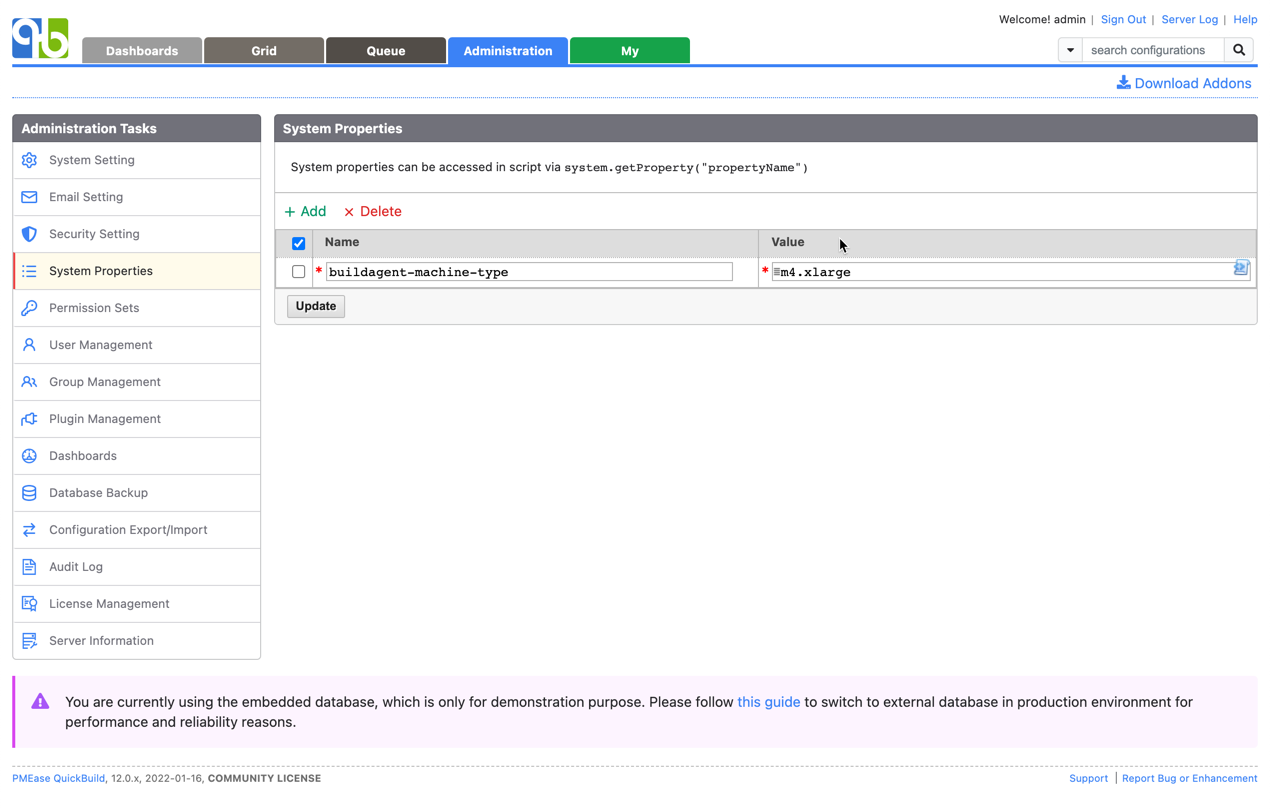
Task: Open License Management in the sidebar
Action: click(x=137, y=604)
